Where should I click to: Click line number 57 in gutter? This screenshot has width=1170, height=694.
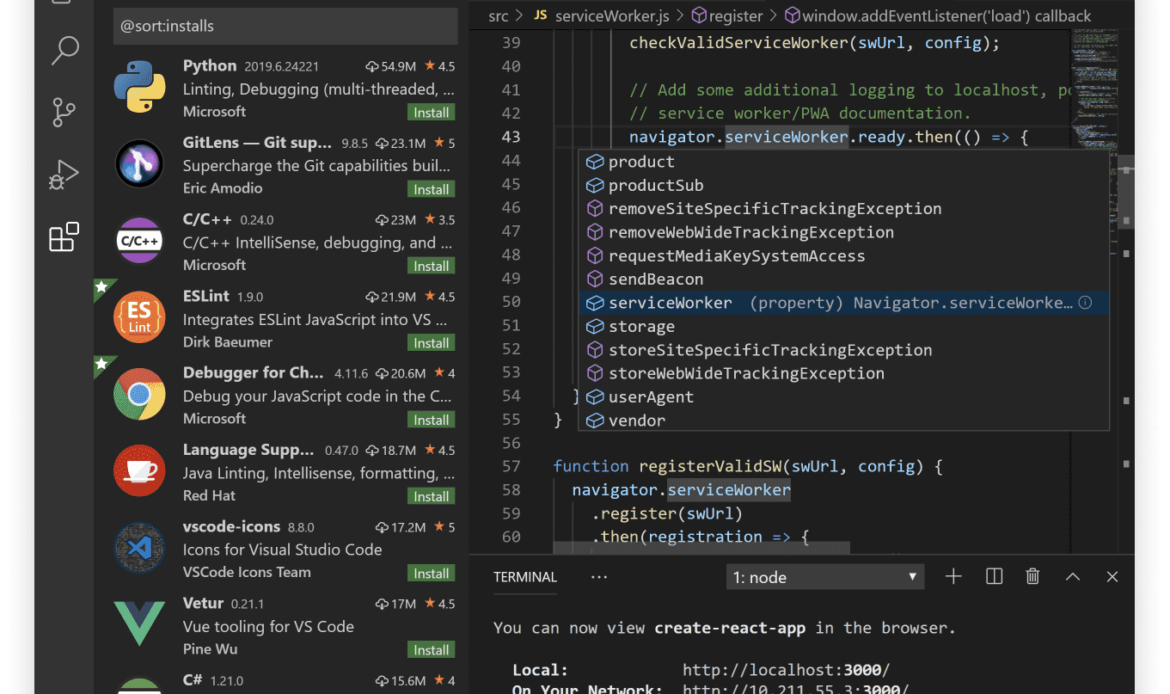pyautogui.click(x=511, y=466)
